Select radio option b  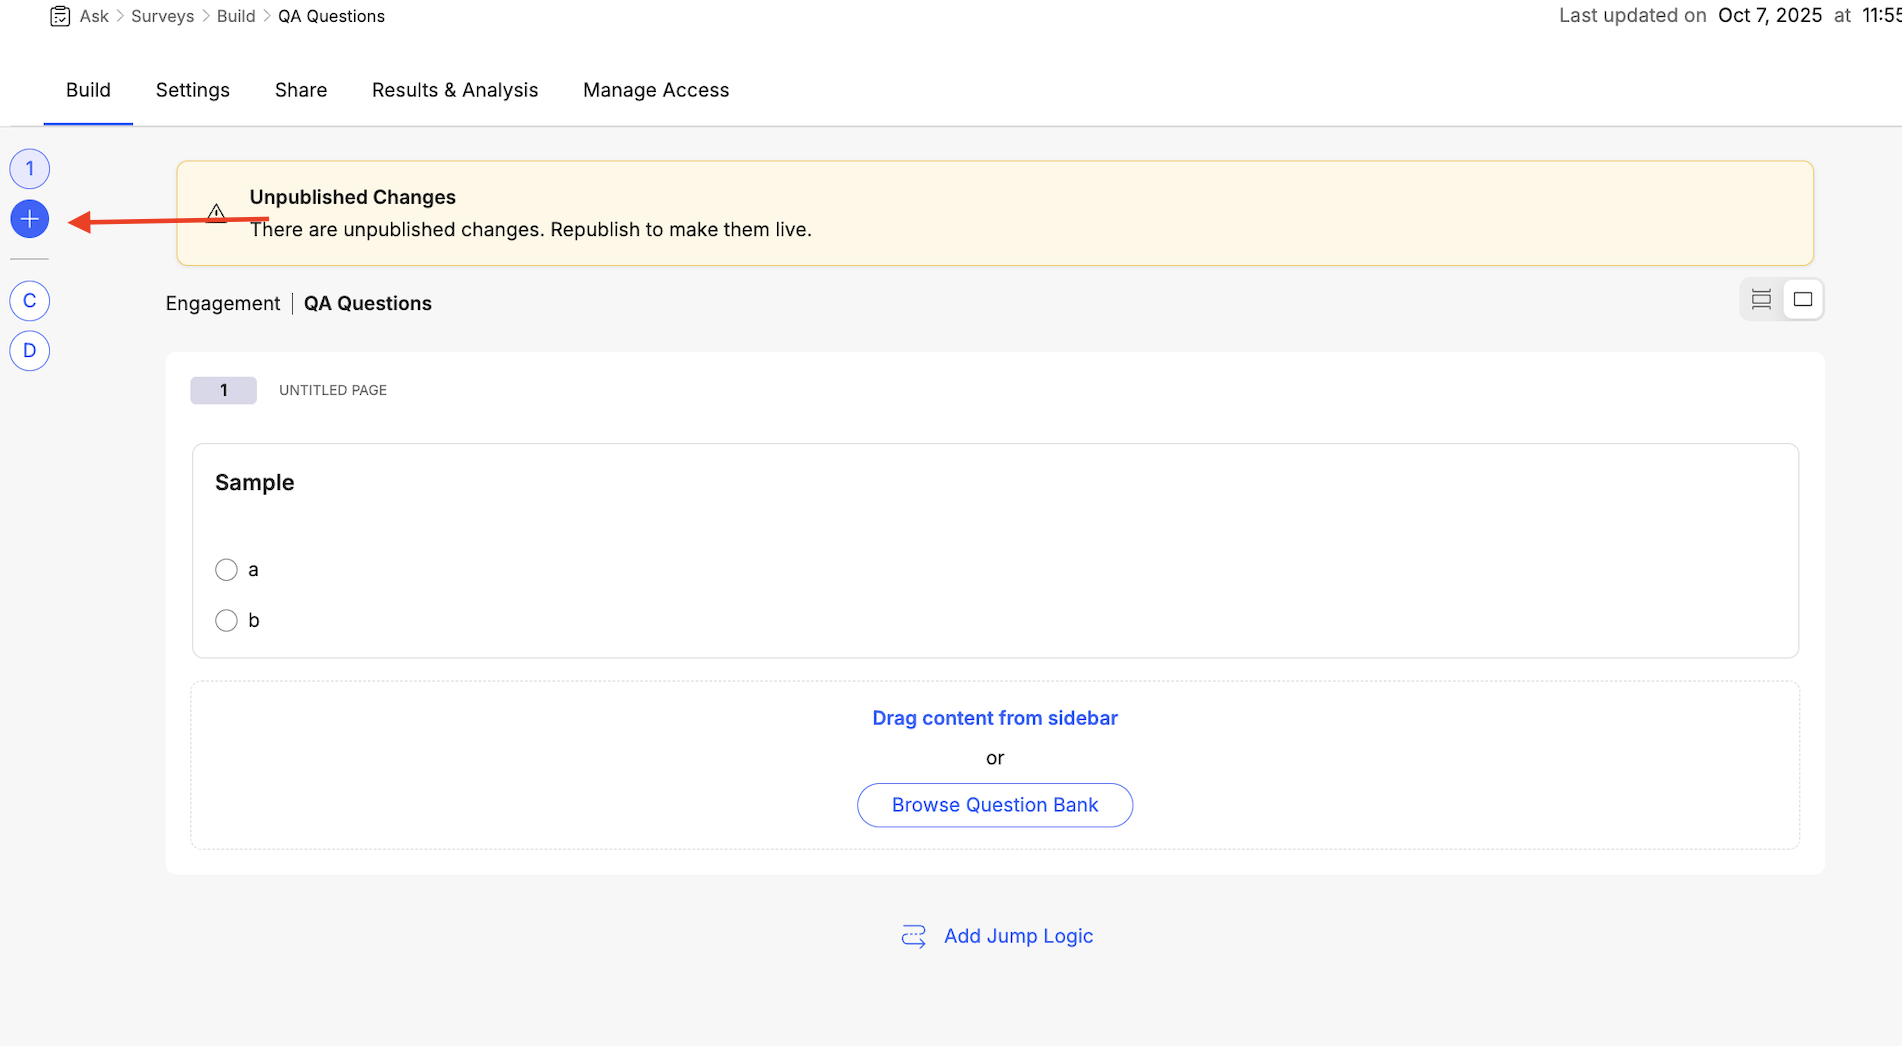[x=226, y=621]
